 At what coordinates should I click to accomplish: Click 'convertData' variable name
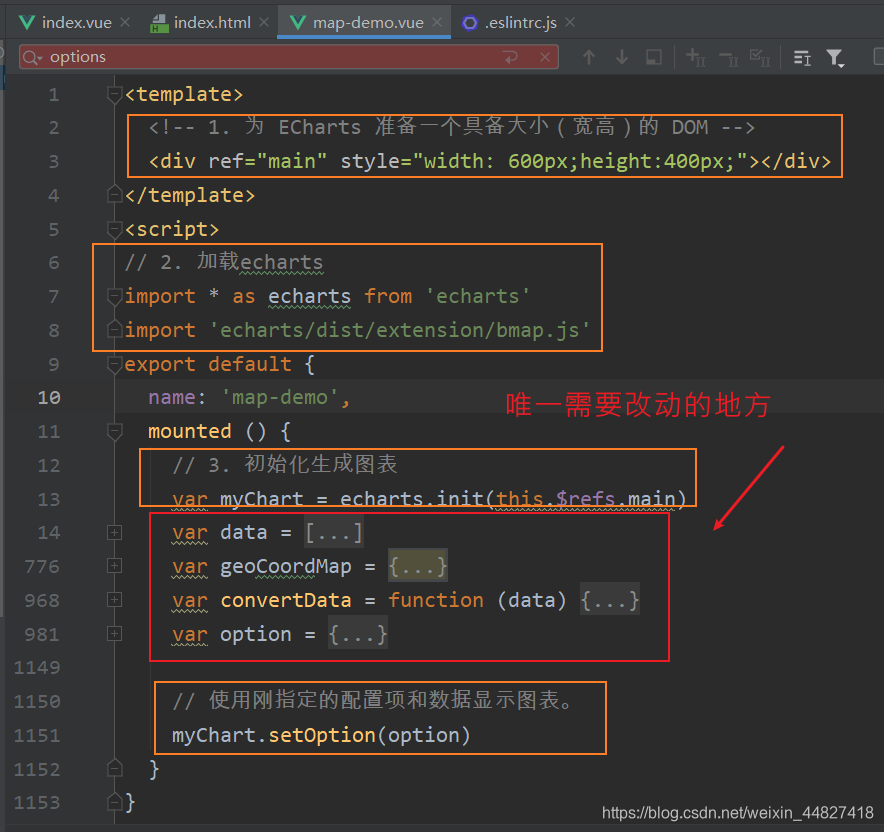pyautogui.click(x=286, y=600)
